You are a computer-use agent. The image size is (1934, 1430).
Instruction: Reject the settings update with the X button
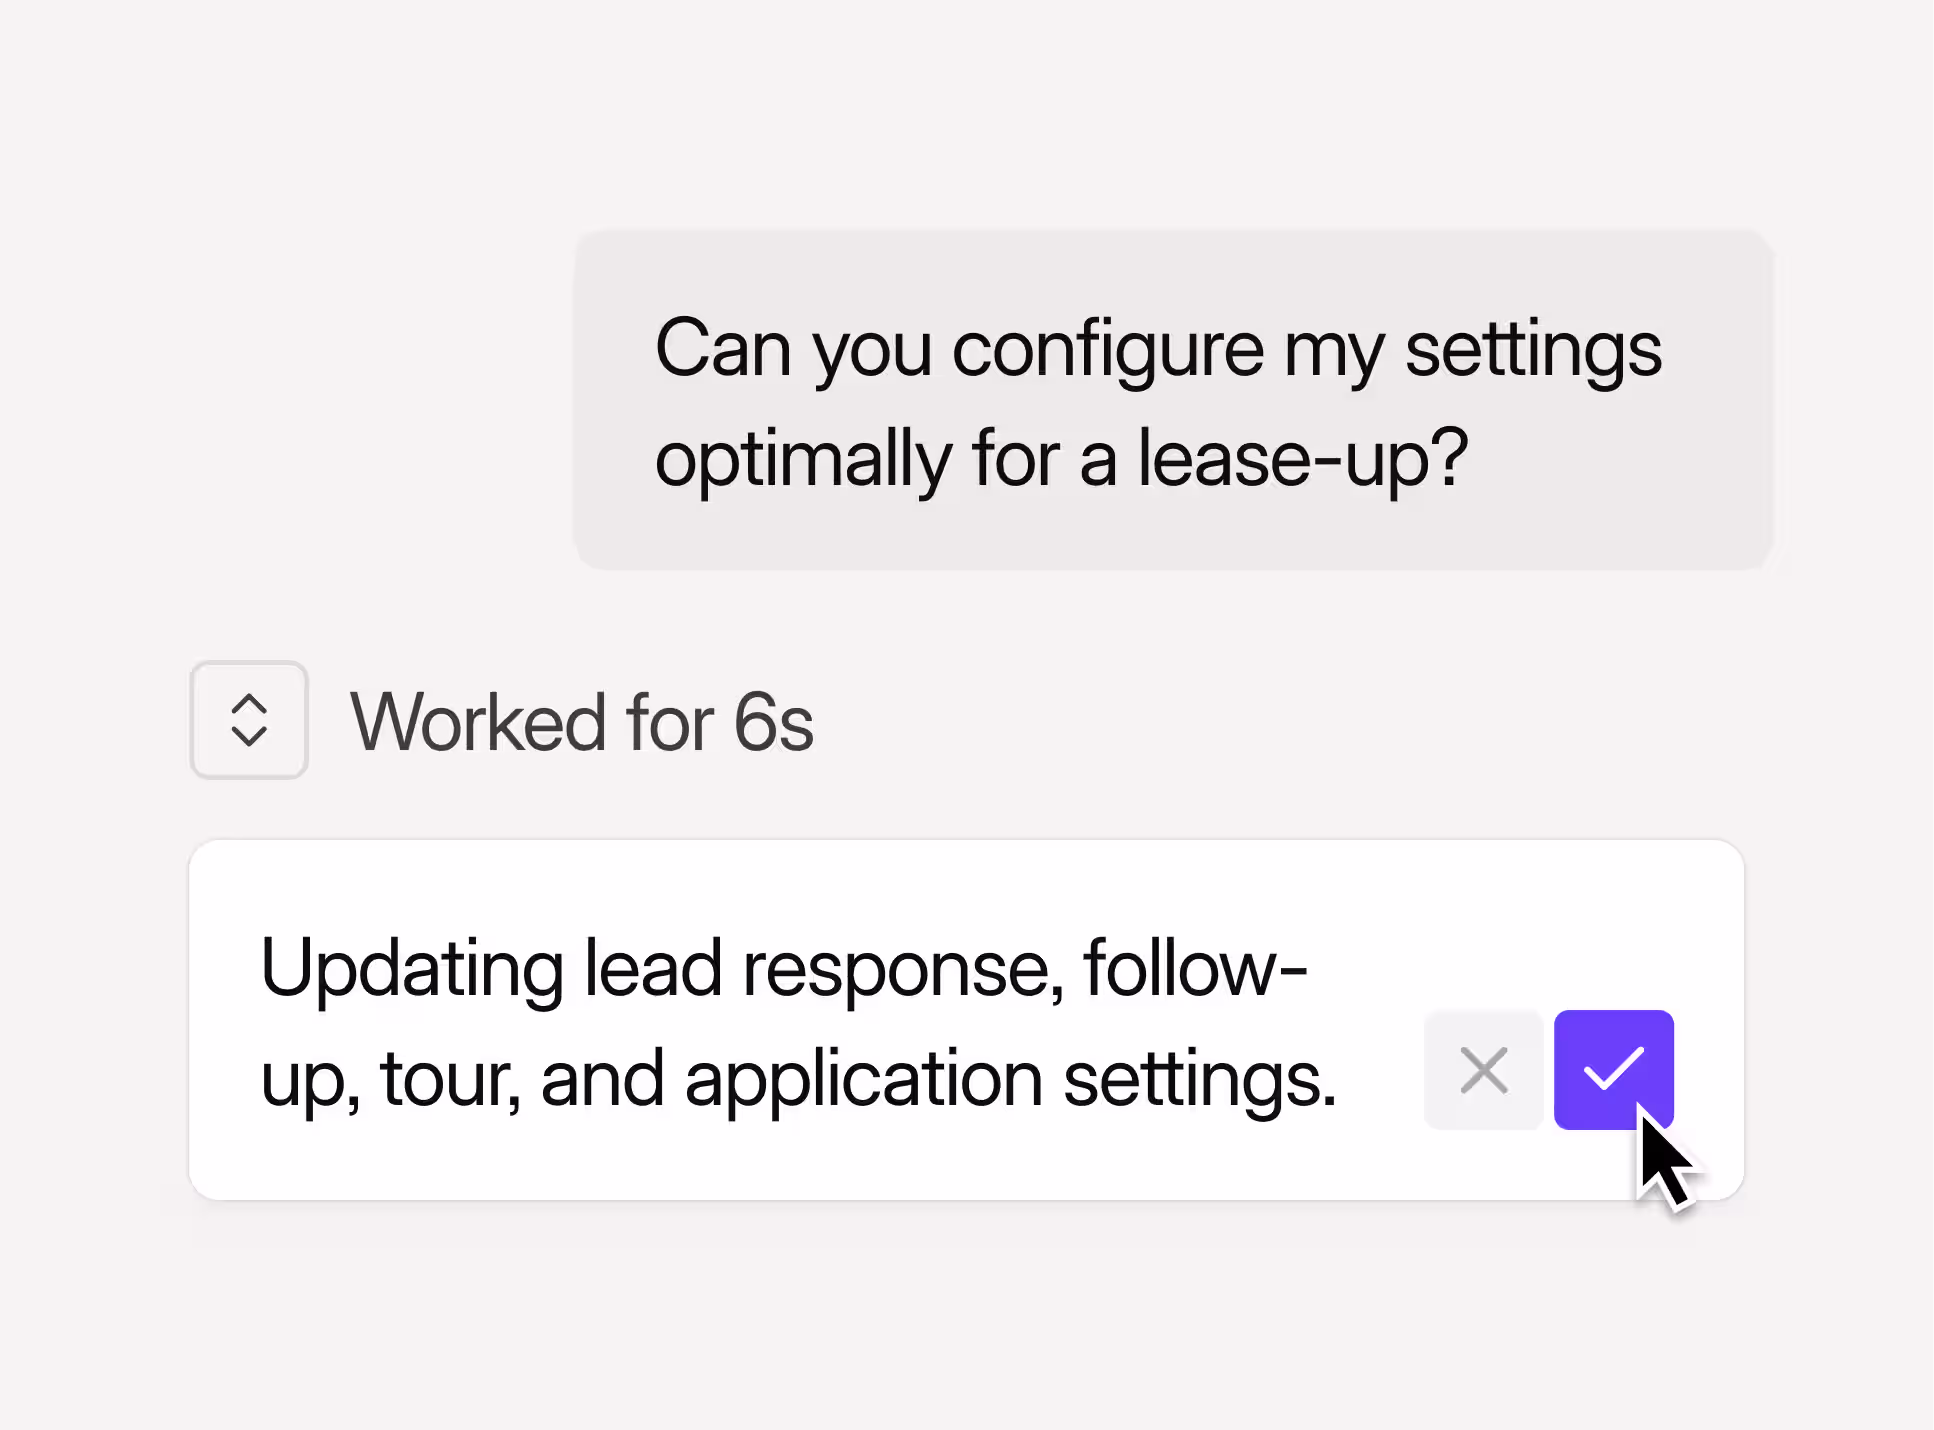point(1483,1069)
